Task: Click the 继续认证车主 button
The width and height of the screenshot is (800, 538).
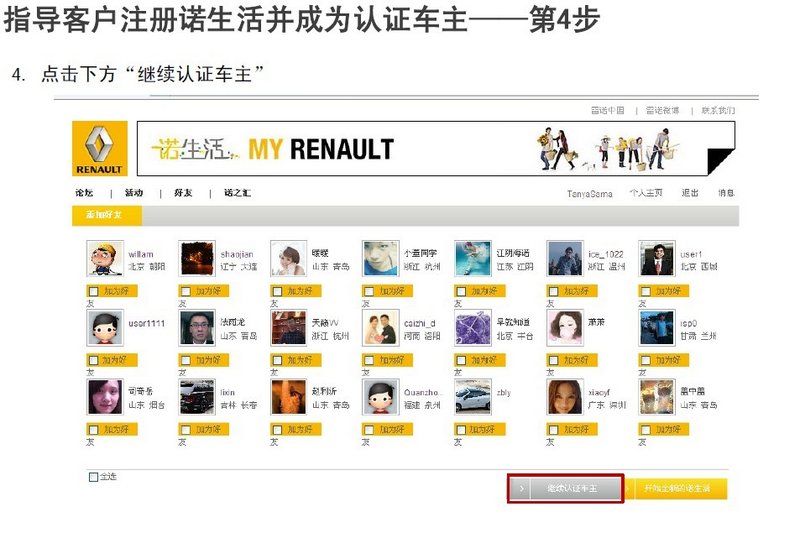Action: [566, 488]
